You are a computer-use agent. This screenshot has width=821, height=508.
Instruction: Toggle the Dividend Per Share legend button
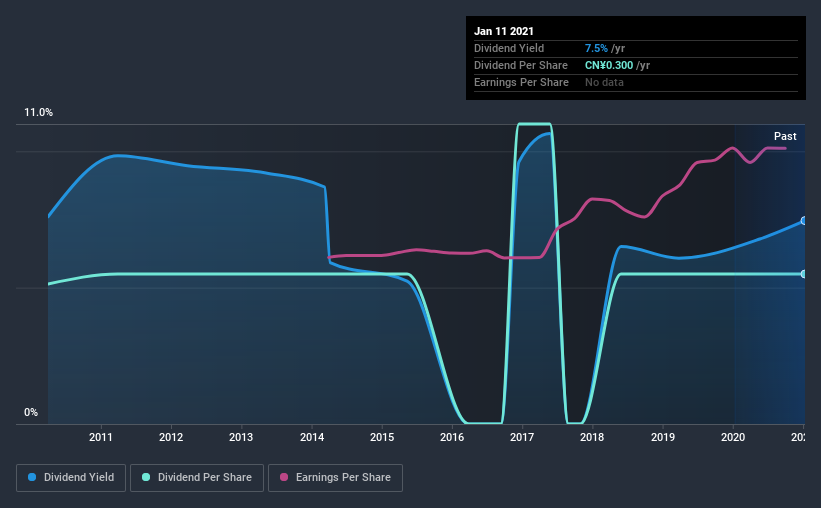click(197, 478)
